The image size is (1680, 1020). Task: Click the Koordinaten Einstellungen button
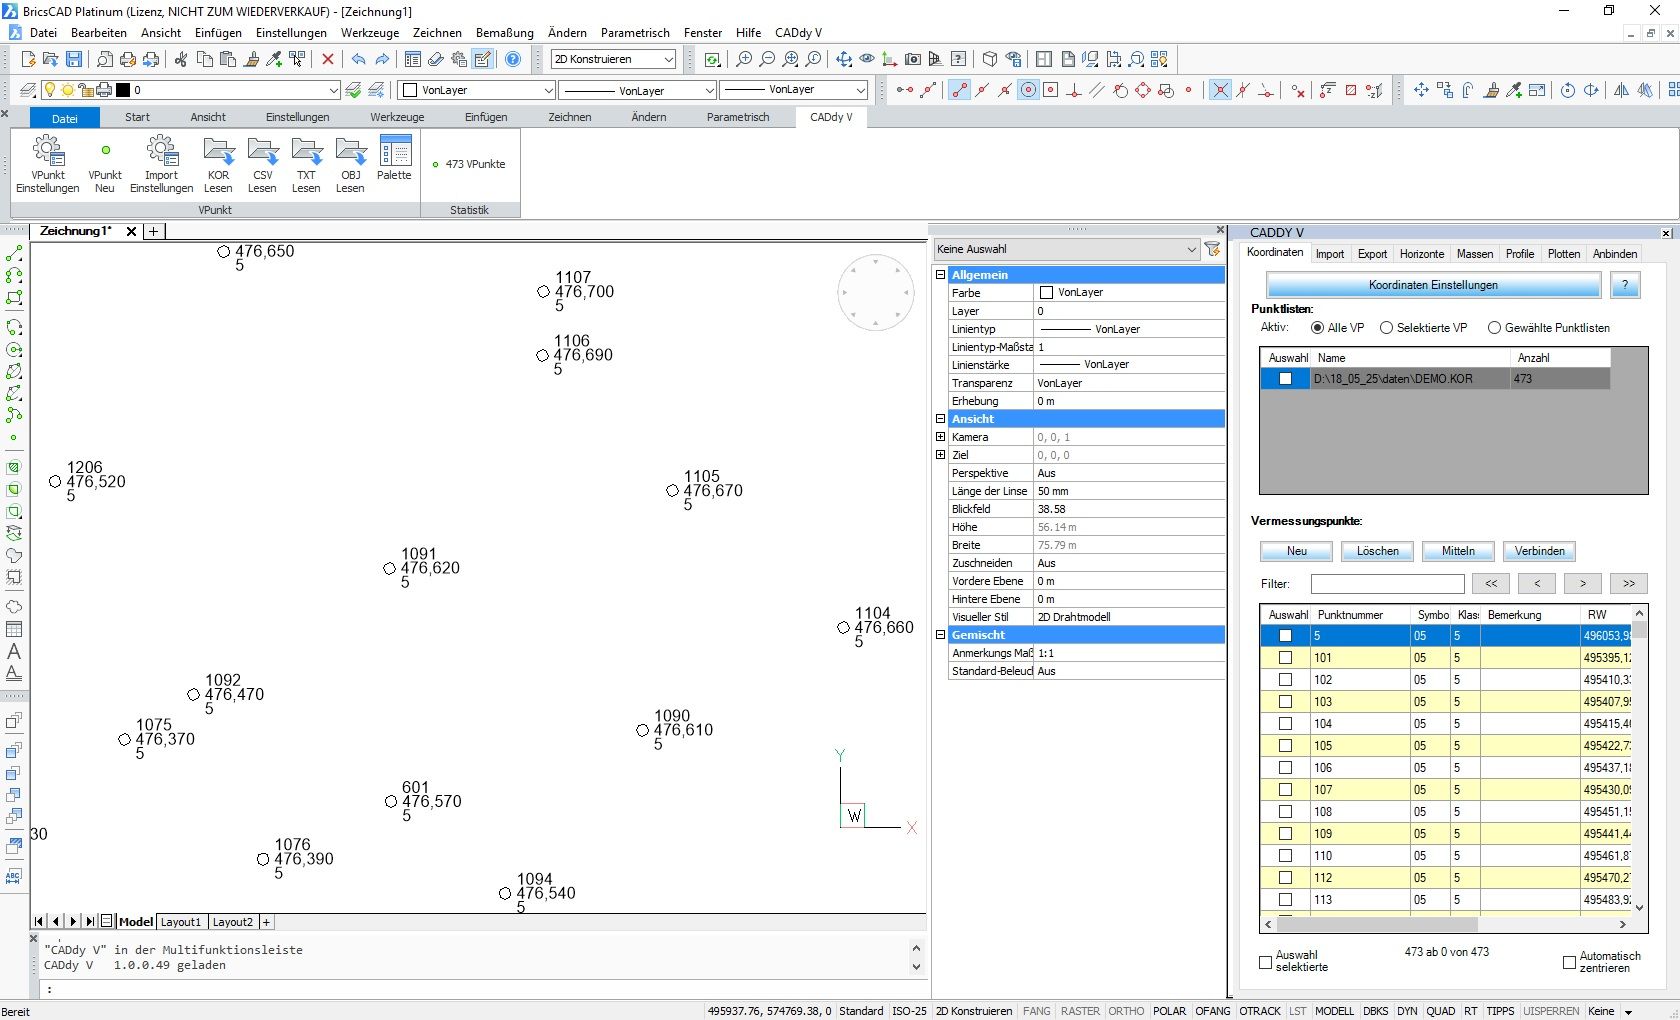1432,286
